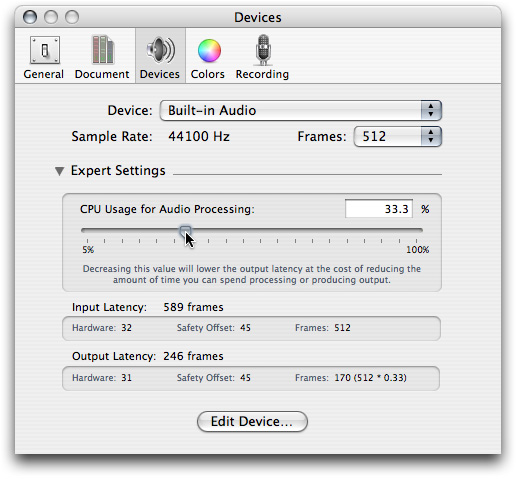Image resolution: width=516 pixels, height=479 pixels.
Task: Click the Device popup stepper arrows
Action: click(x=431, y=110)
